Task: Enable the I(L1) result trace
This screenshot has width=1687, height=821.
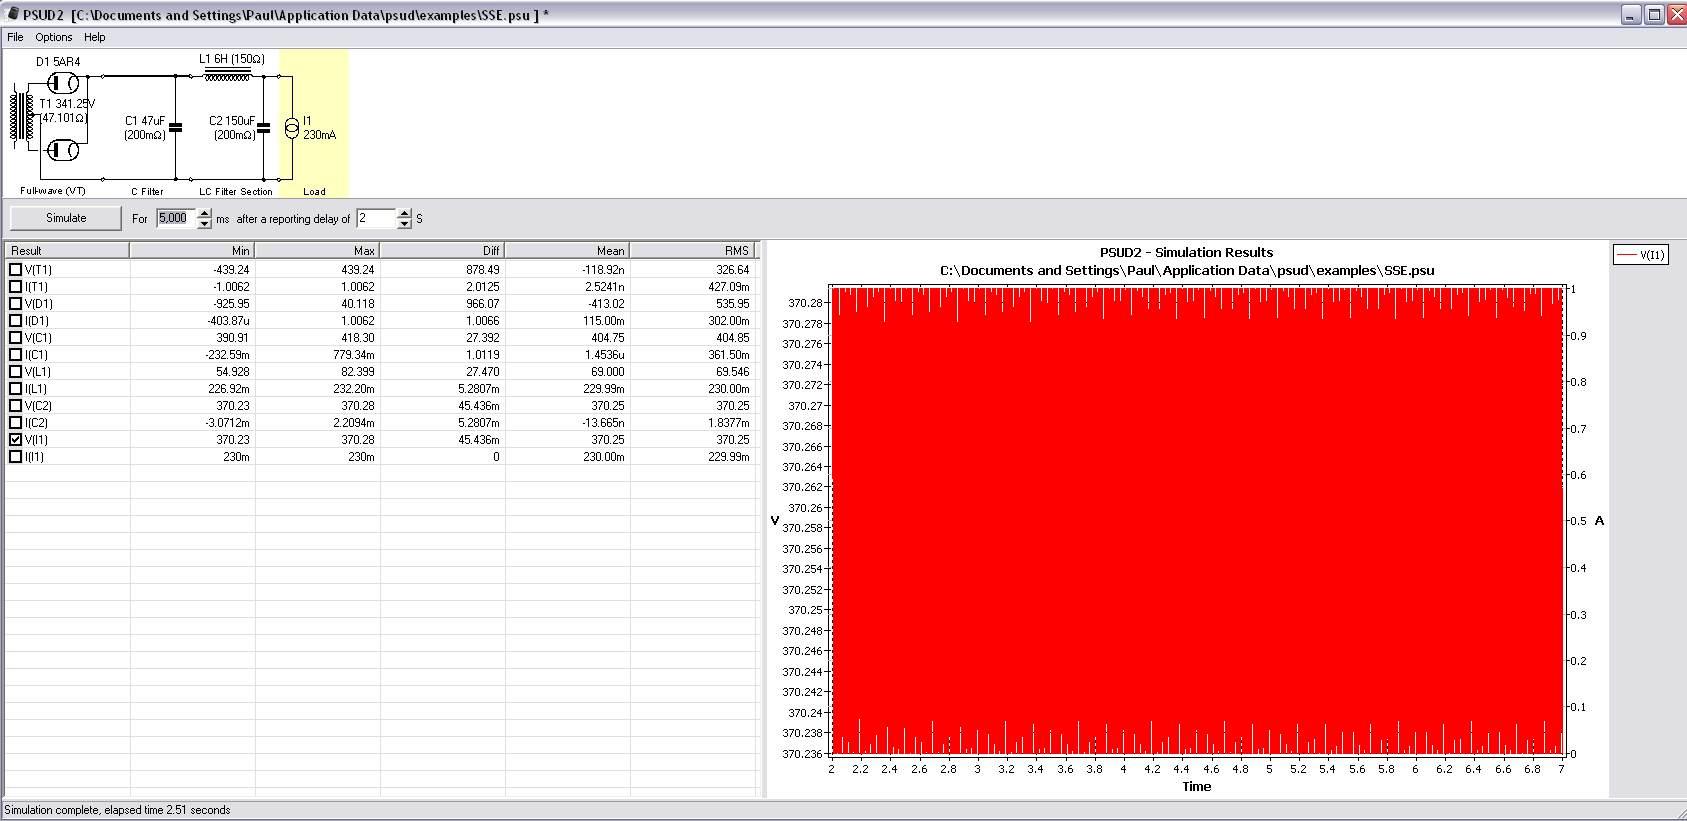Action: [15, 389]
